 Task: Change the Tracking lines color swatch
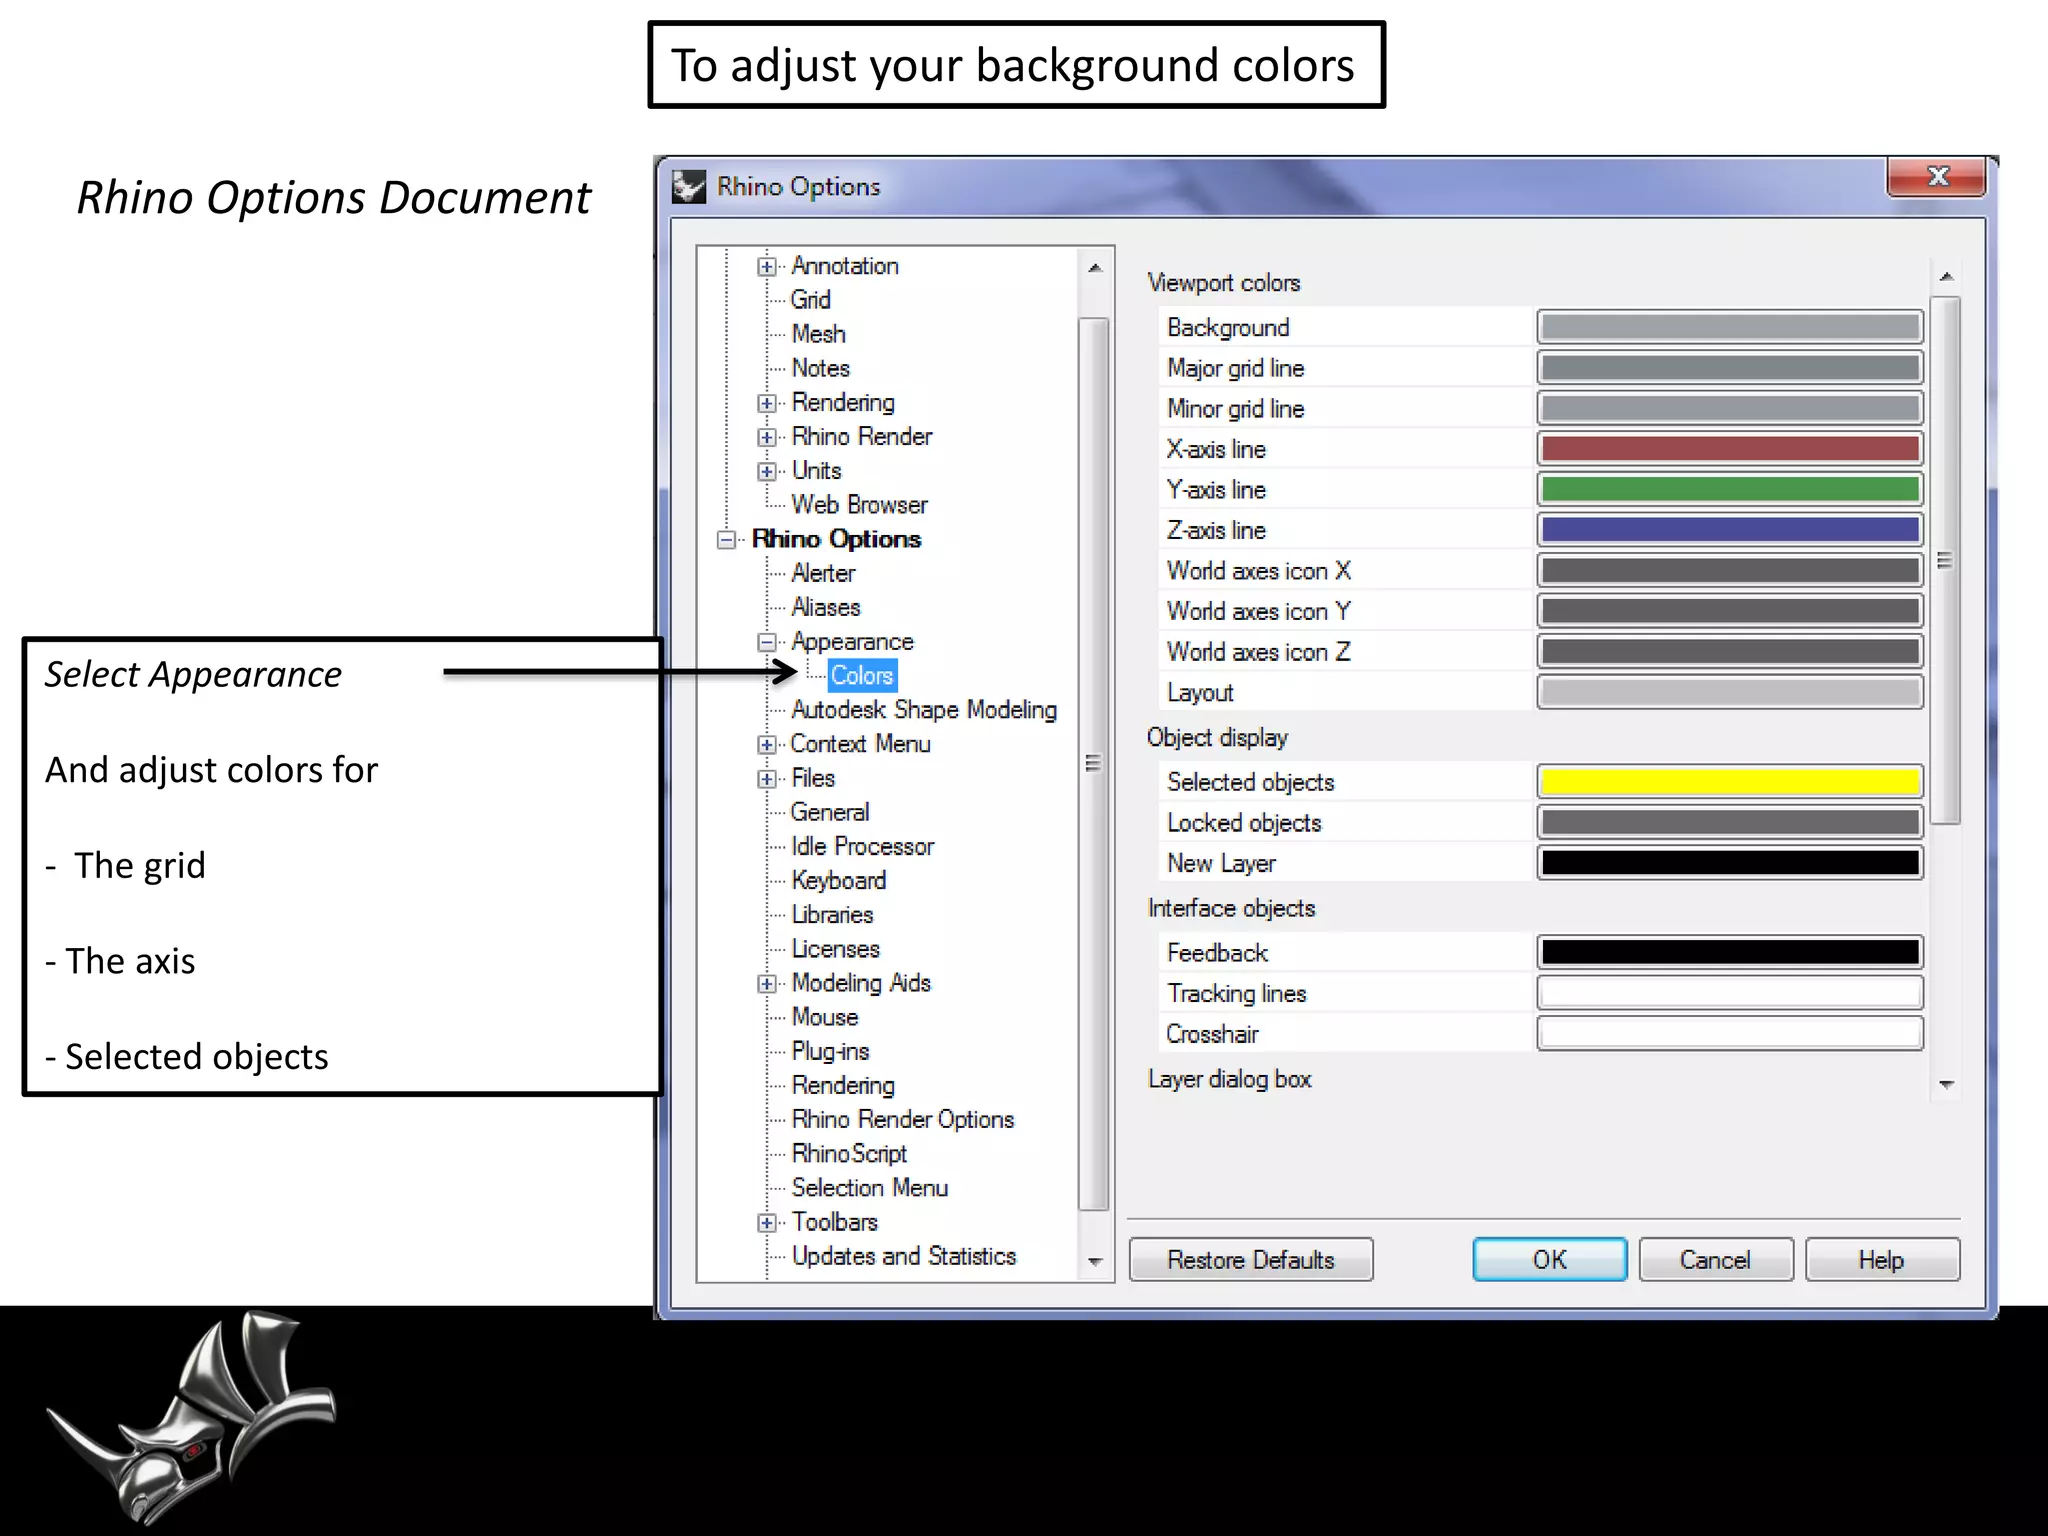pos(1730,993)
